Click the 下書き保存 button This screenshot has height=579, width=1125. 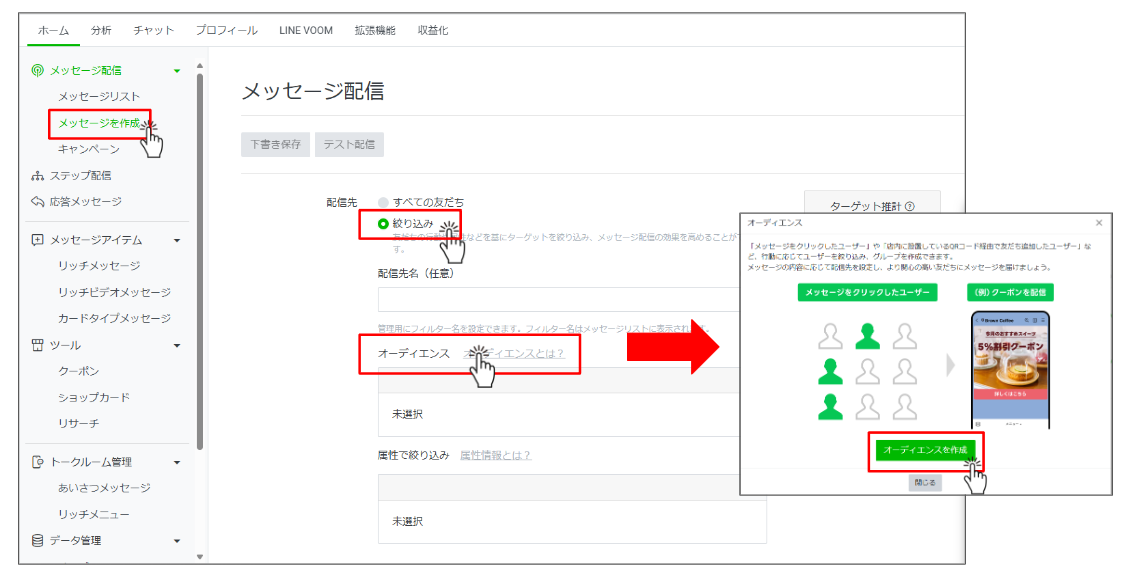(x=276, y=144)
